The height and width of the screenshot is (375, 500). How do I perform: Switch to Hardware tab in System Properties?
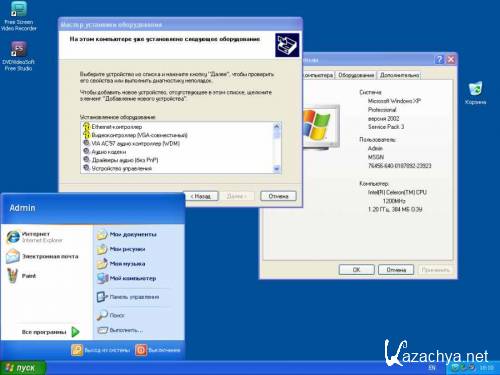[x=356, y=75]
